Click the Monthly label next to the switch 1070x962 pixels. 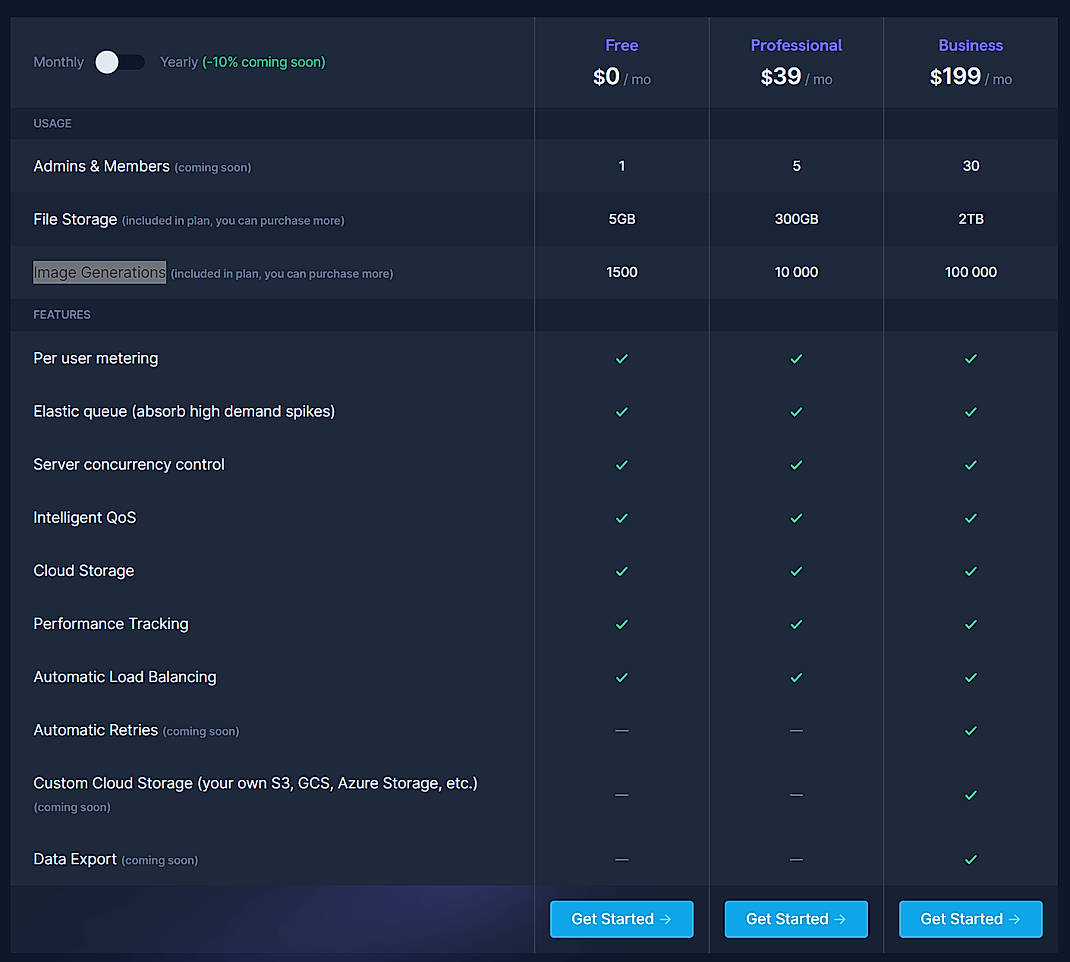click(x=58, y=62)
